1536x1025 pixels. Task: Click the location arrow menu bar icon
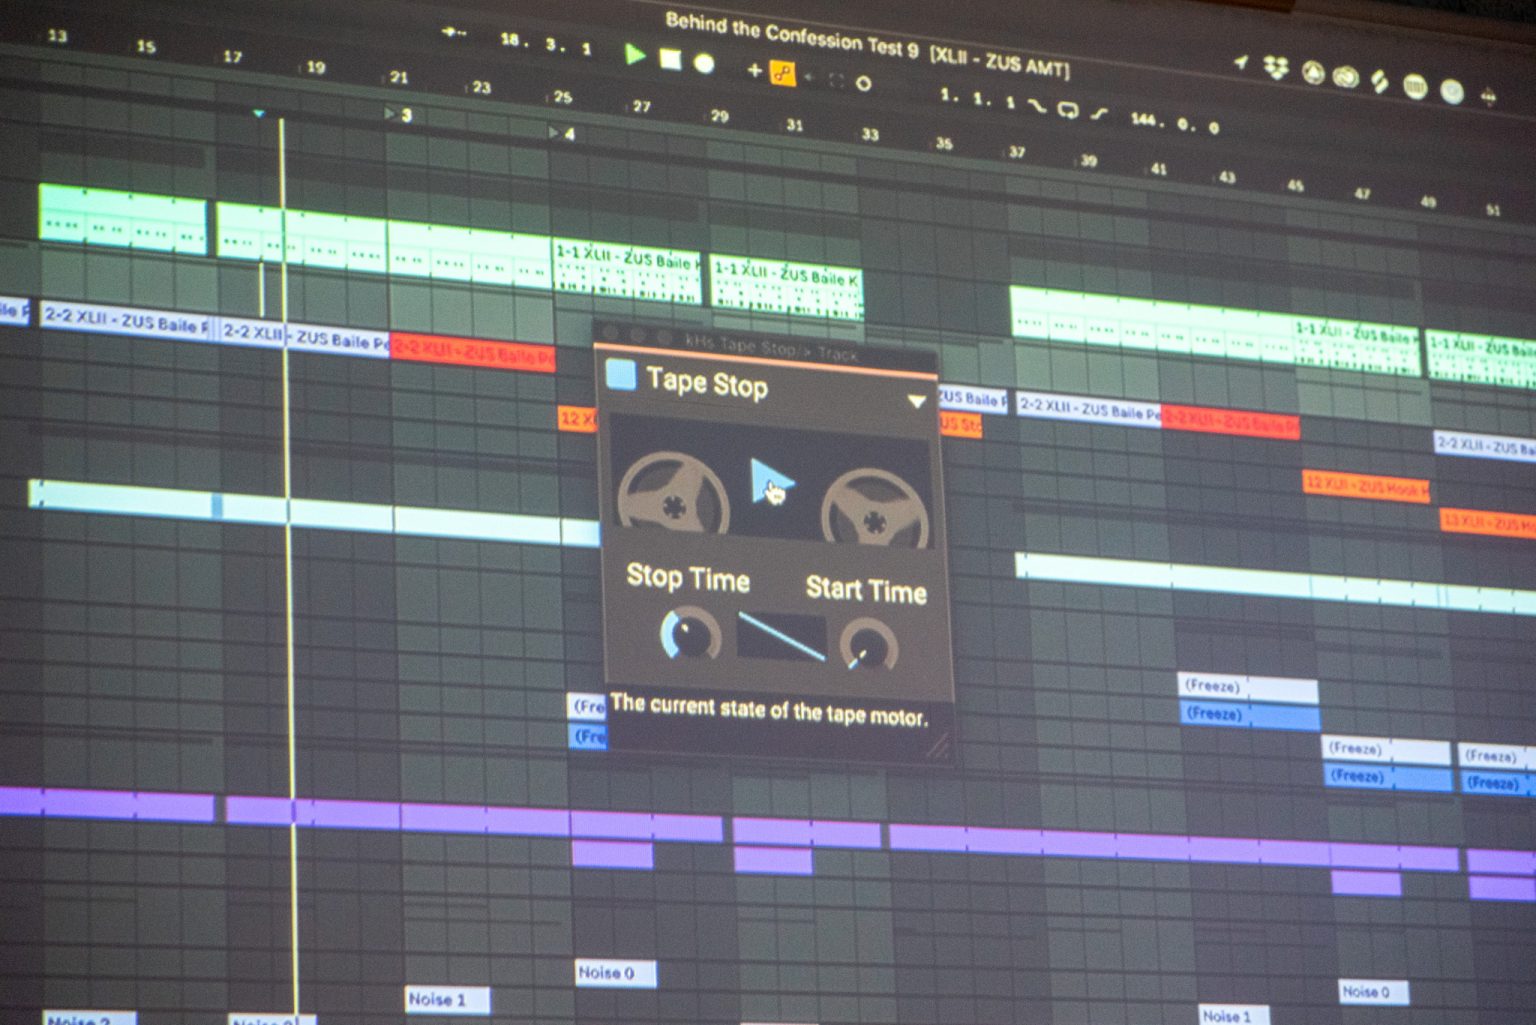coord(1241,63)
